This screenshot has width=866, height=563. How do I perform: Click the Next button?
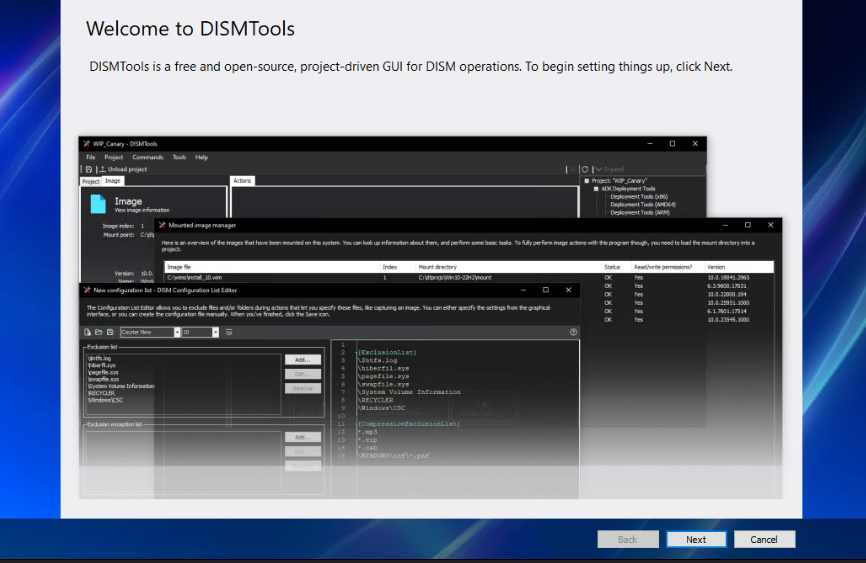pos(696,539)
